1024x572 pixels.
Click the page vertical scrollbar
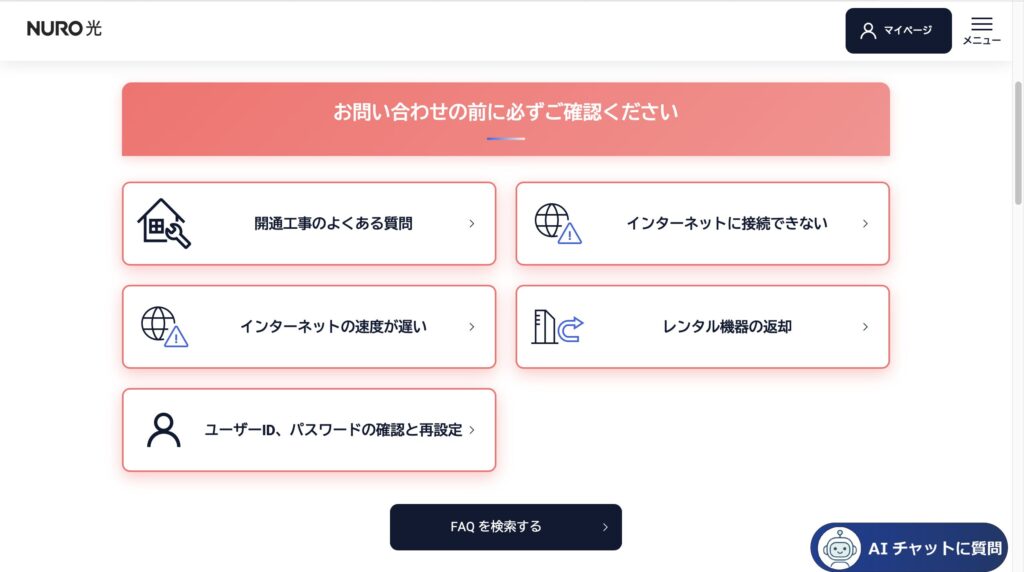tap(1017, 130)
